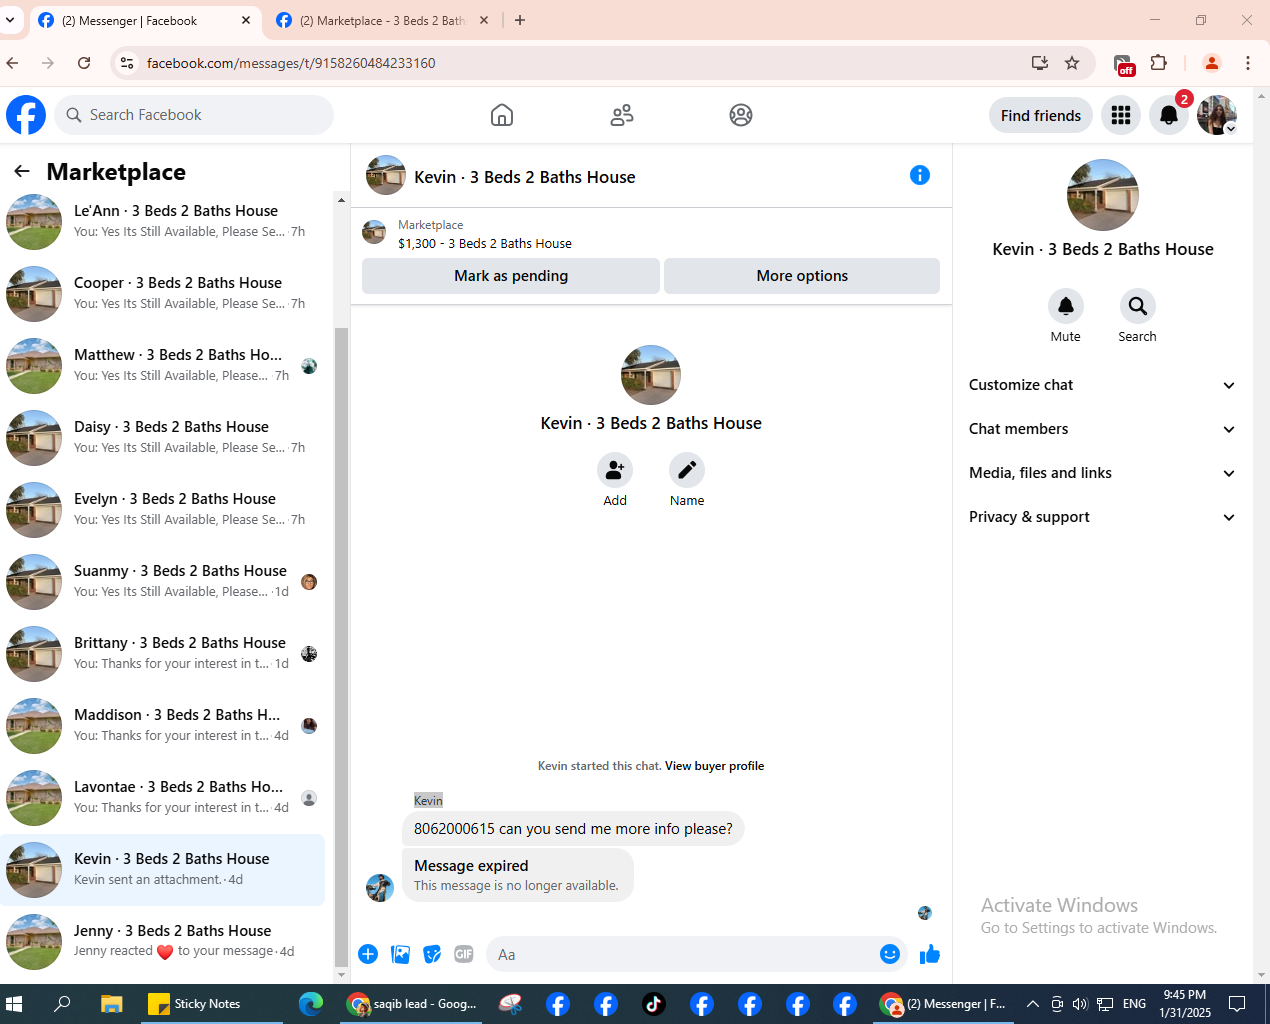1270x1024 pixels.
Task: Open the emoji picker in message box
Action: pos(890,954)
